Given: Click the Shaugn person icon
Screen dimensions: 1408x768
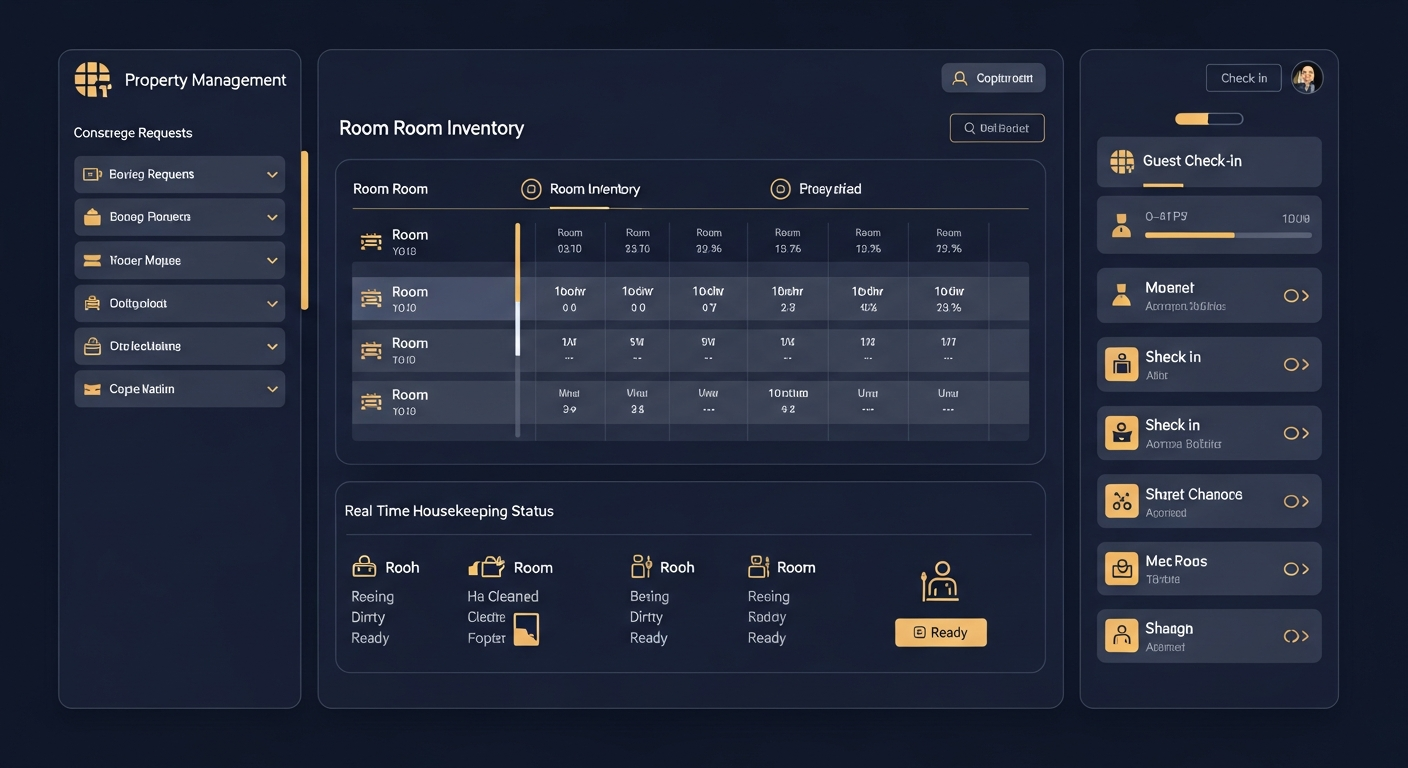Looking at the screenshot, I should click(1121, 636).
